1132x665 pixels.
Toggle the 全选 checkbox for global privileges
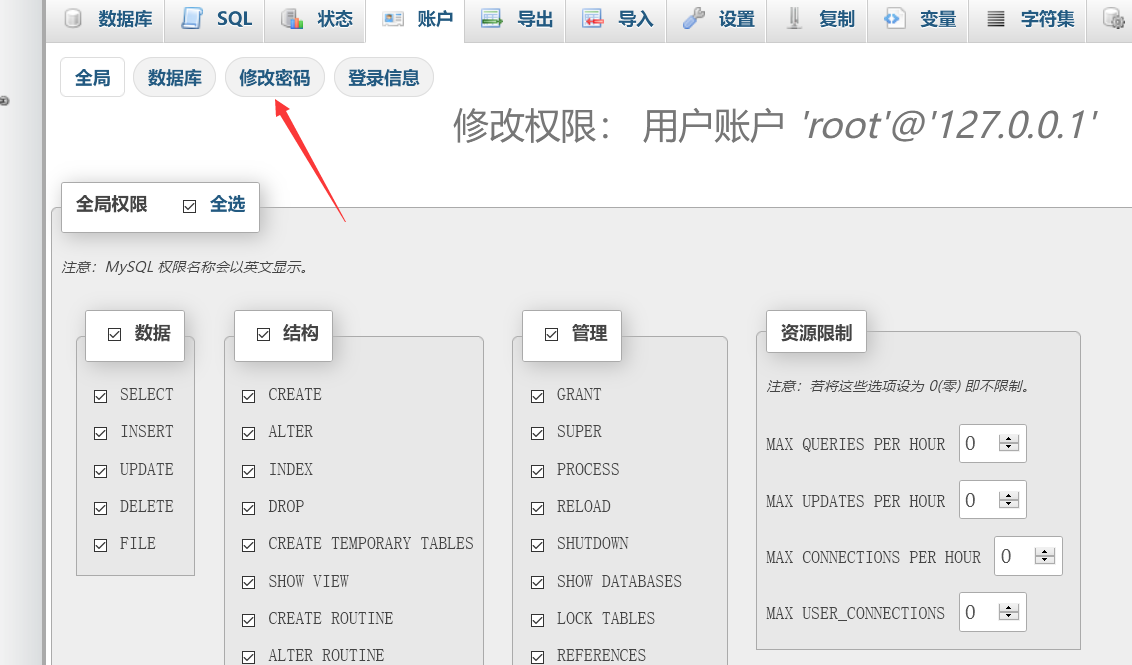click(189, 207)
